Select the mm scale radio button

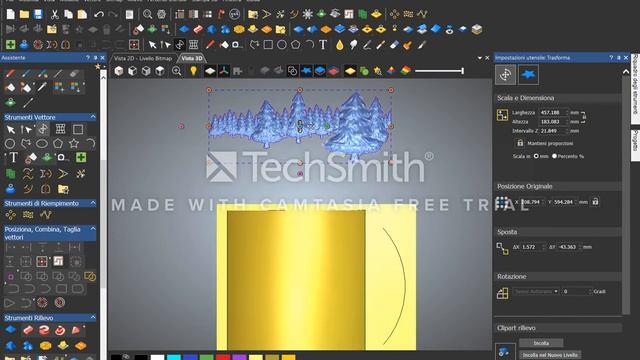click(536, 156)
